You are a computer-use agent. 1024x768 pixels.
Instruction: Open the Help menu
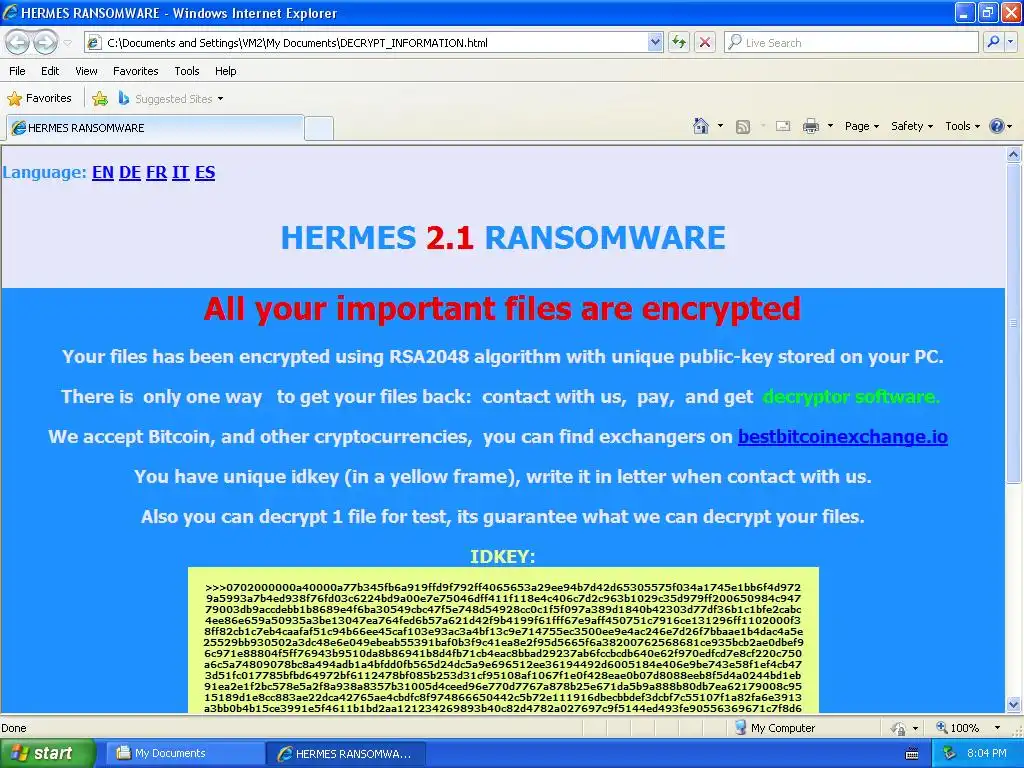tap(225, 71)
